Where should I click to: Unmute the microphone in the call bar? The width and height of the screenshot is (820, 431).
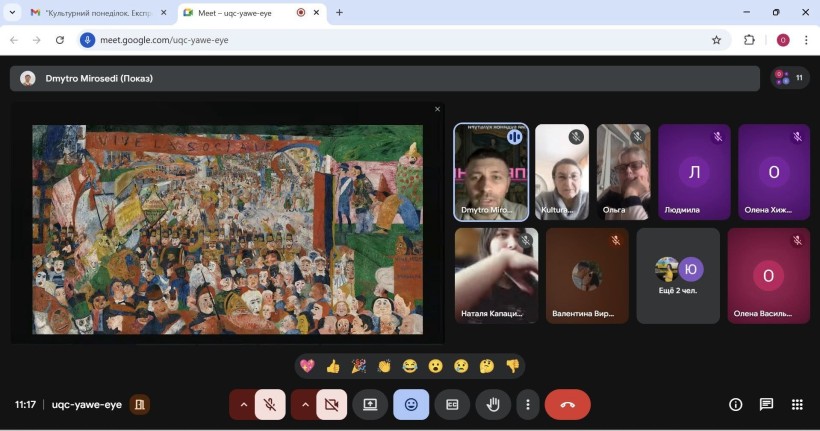270,404
